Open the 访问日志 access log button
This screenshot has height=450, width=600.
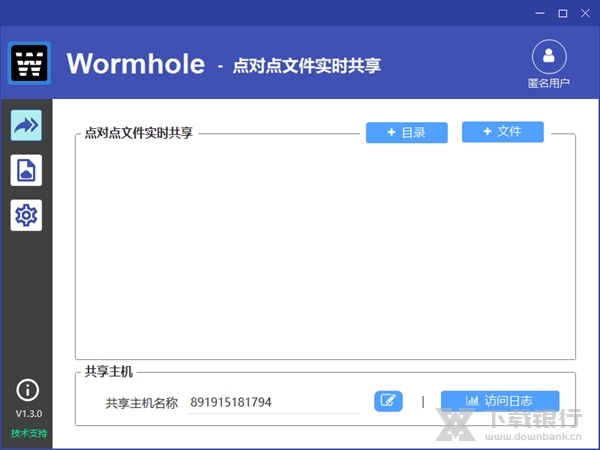pyautogui.click(x=500, y=401)
